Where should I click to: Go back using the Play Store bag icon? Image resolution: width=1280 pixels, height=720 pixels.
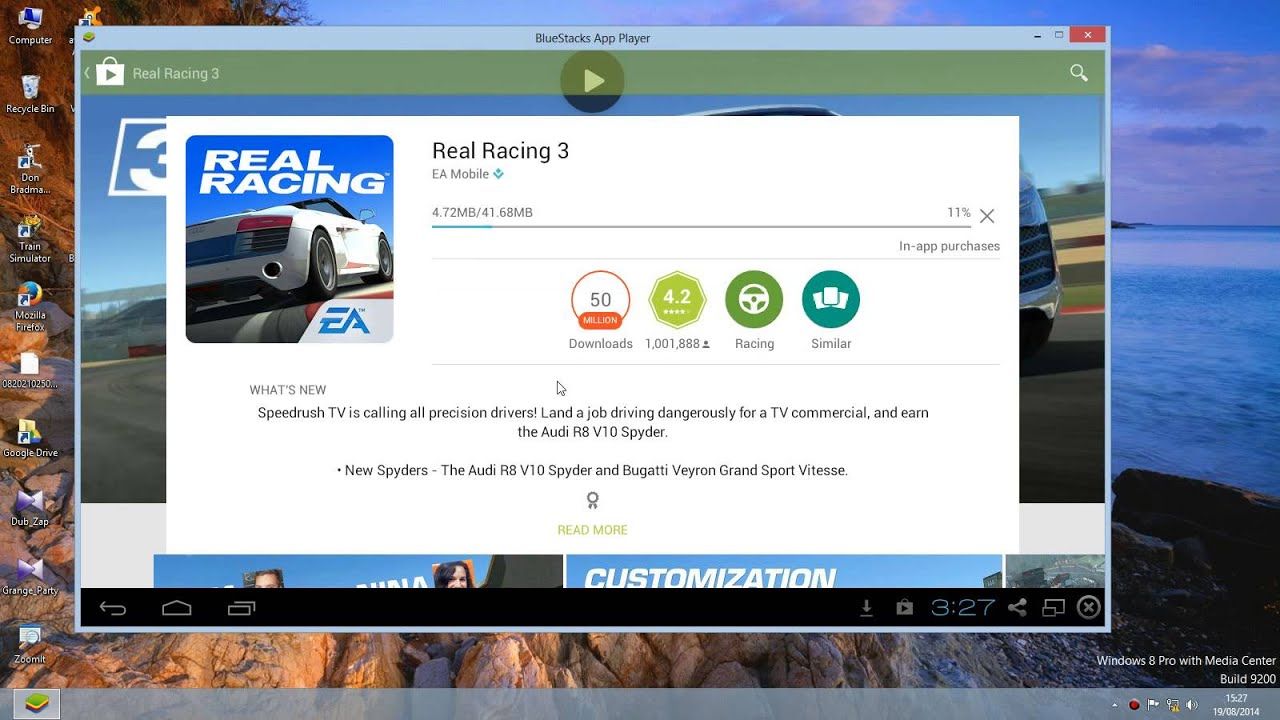(109, 73)
